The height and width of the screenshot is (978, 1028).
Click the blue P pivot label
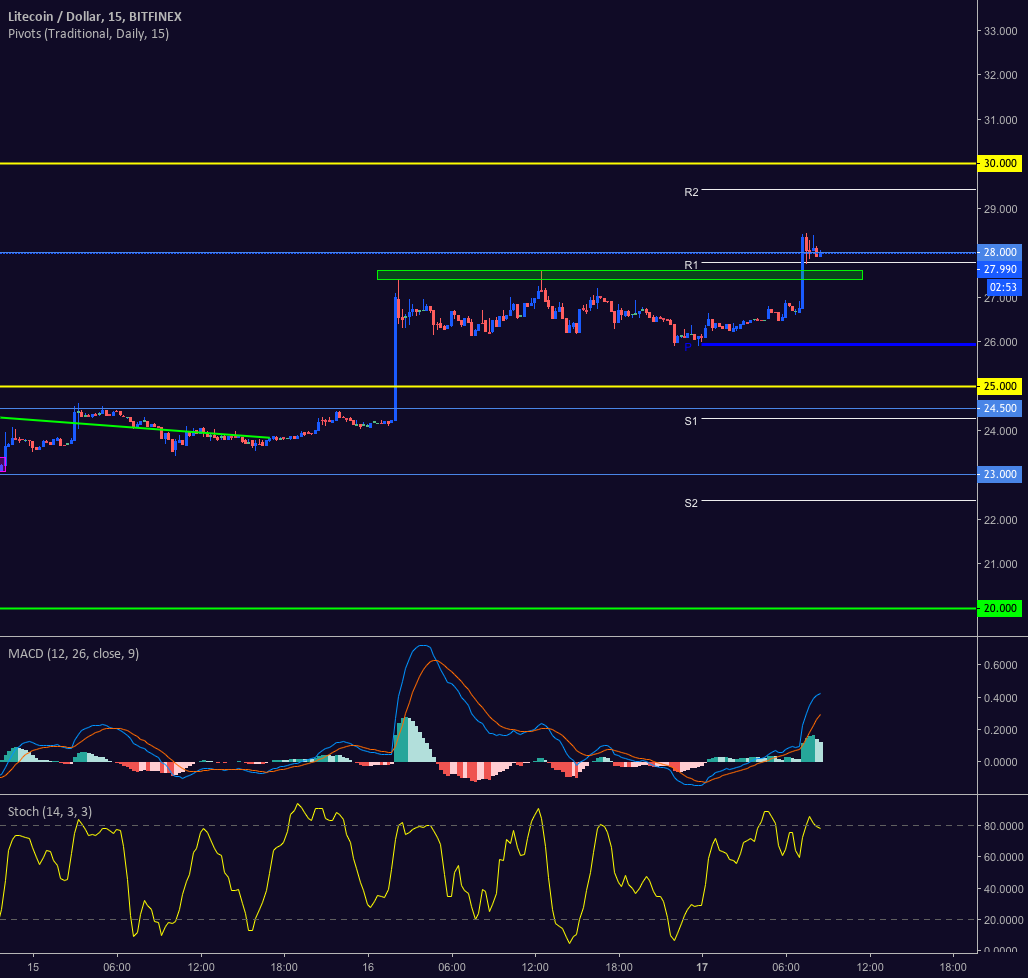coord(687,347)
